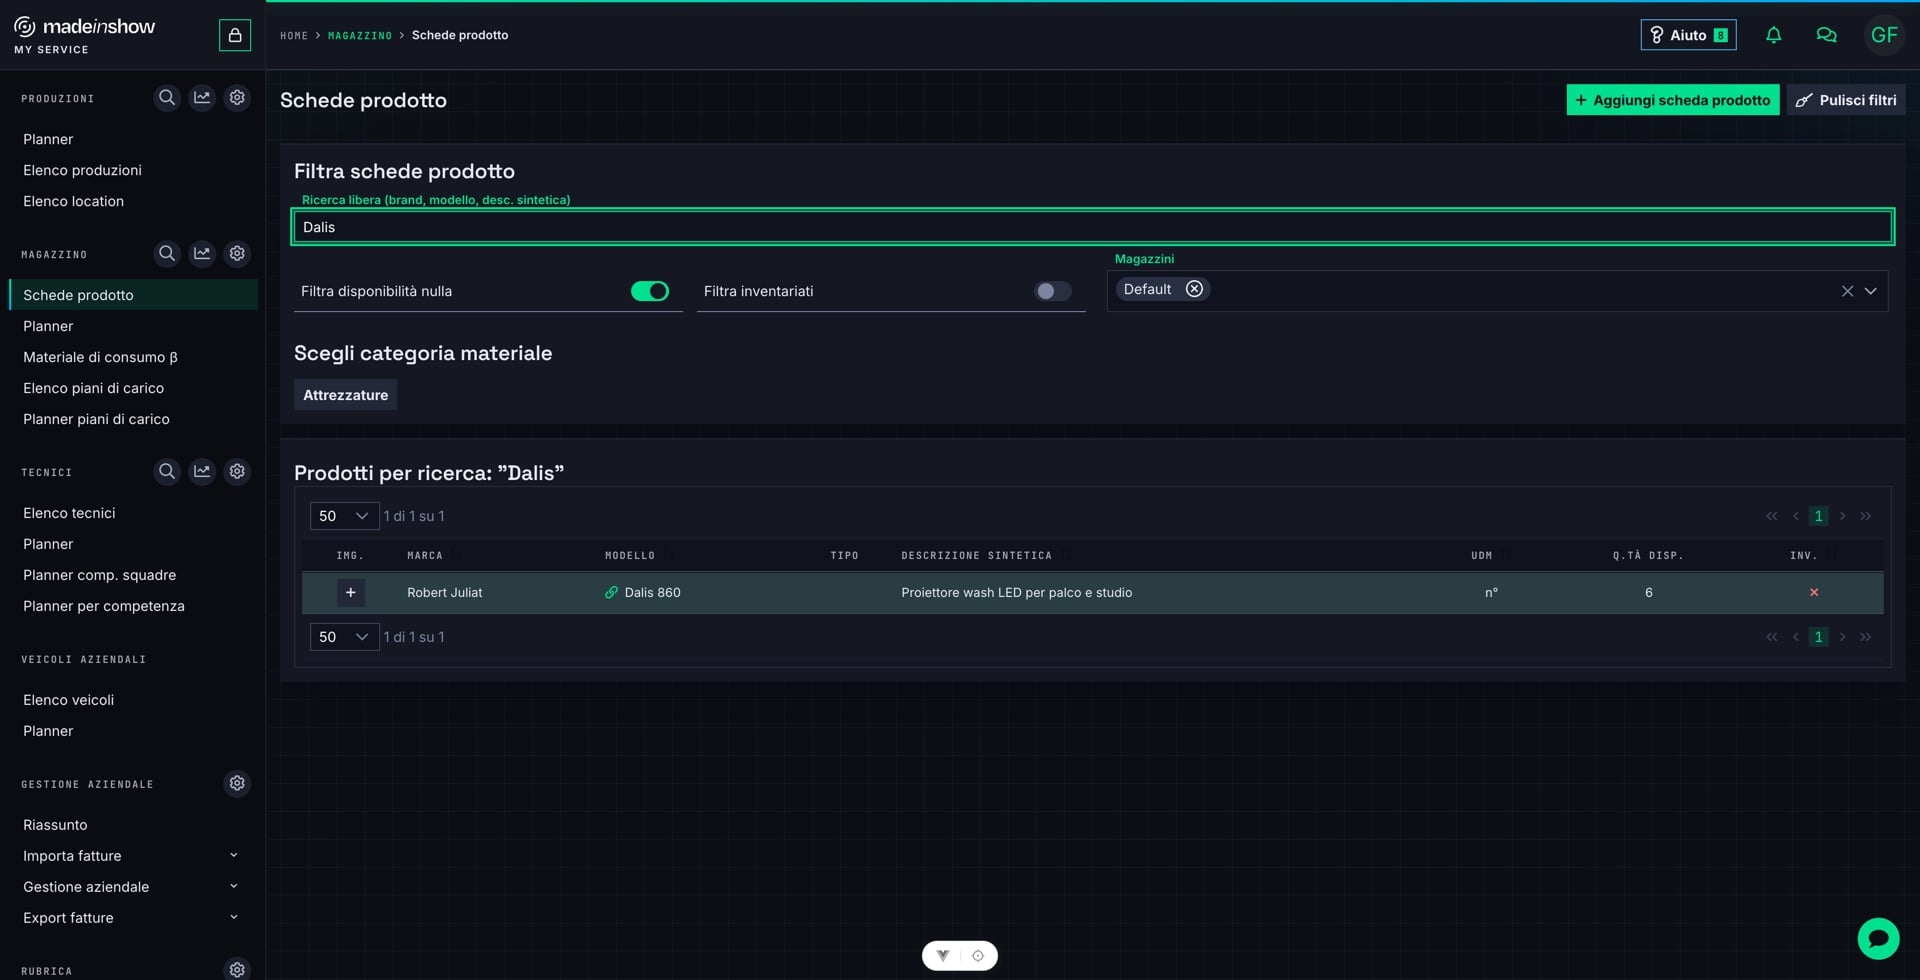Open the Dalis 860 model cell

click(652, 592)
